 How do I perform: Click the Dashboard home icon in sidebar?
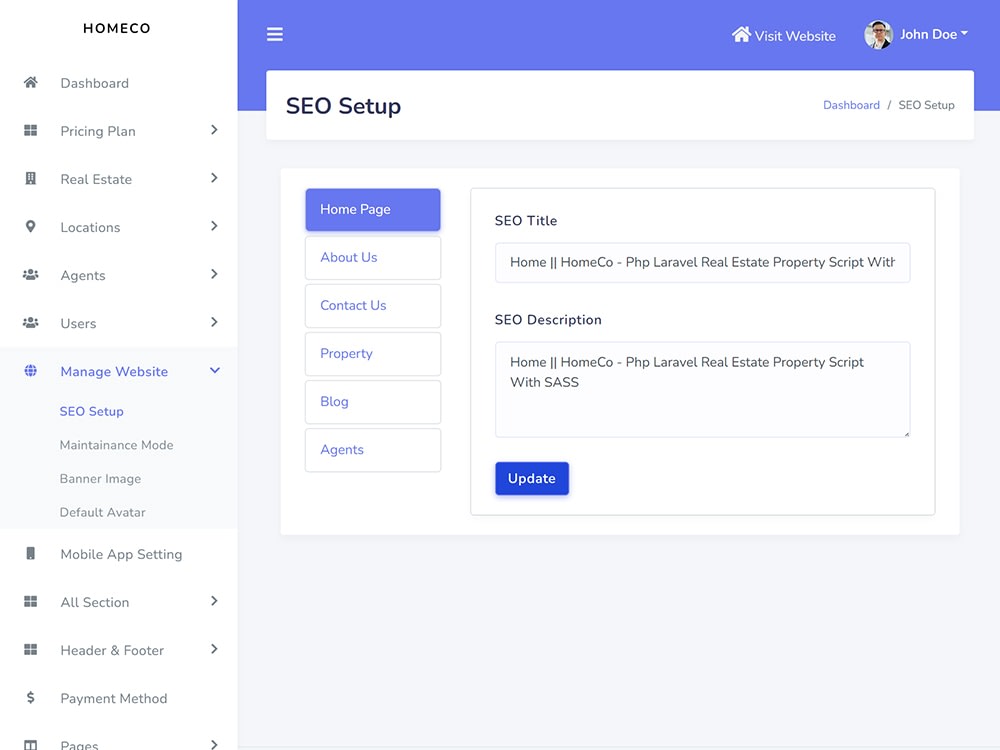[x=30, y=83]
